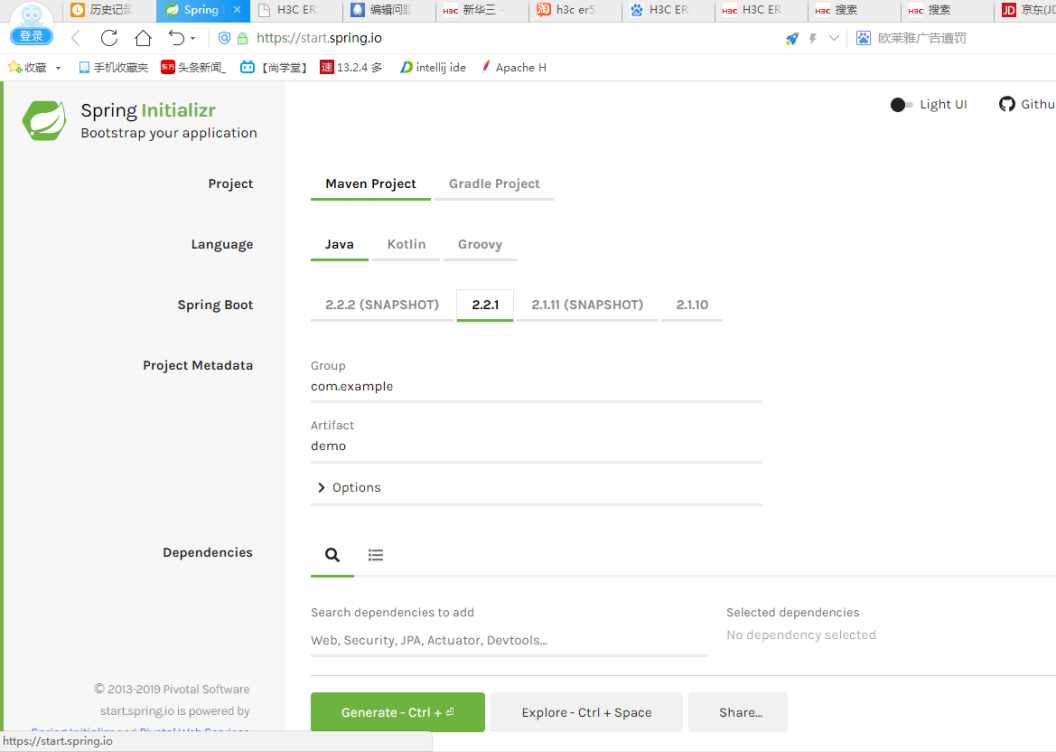Open the intellij ide bookmark
Screen dimensions: 1056x752
pyautogui.click(x=433, y=67)
